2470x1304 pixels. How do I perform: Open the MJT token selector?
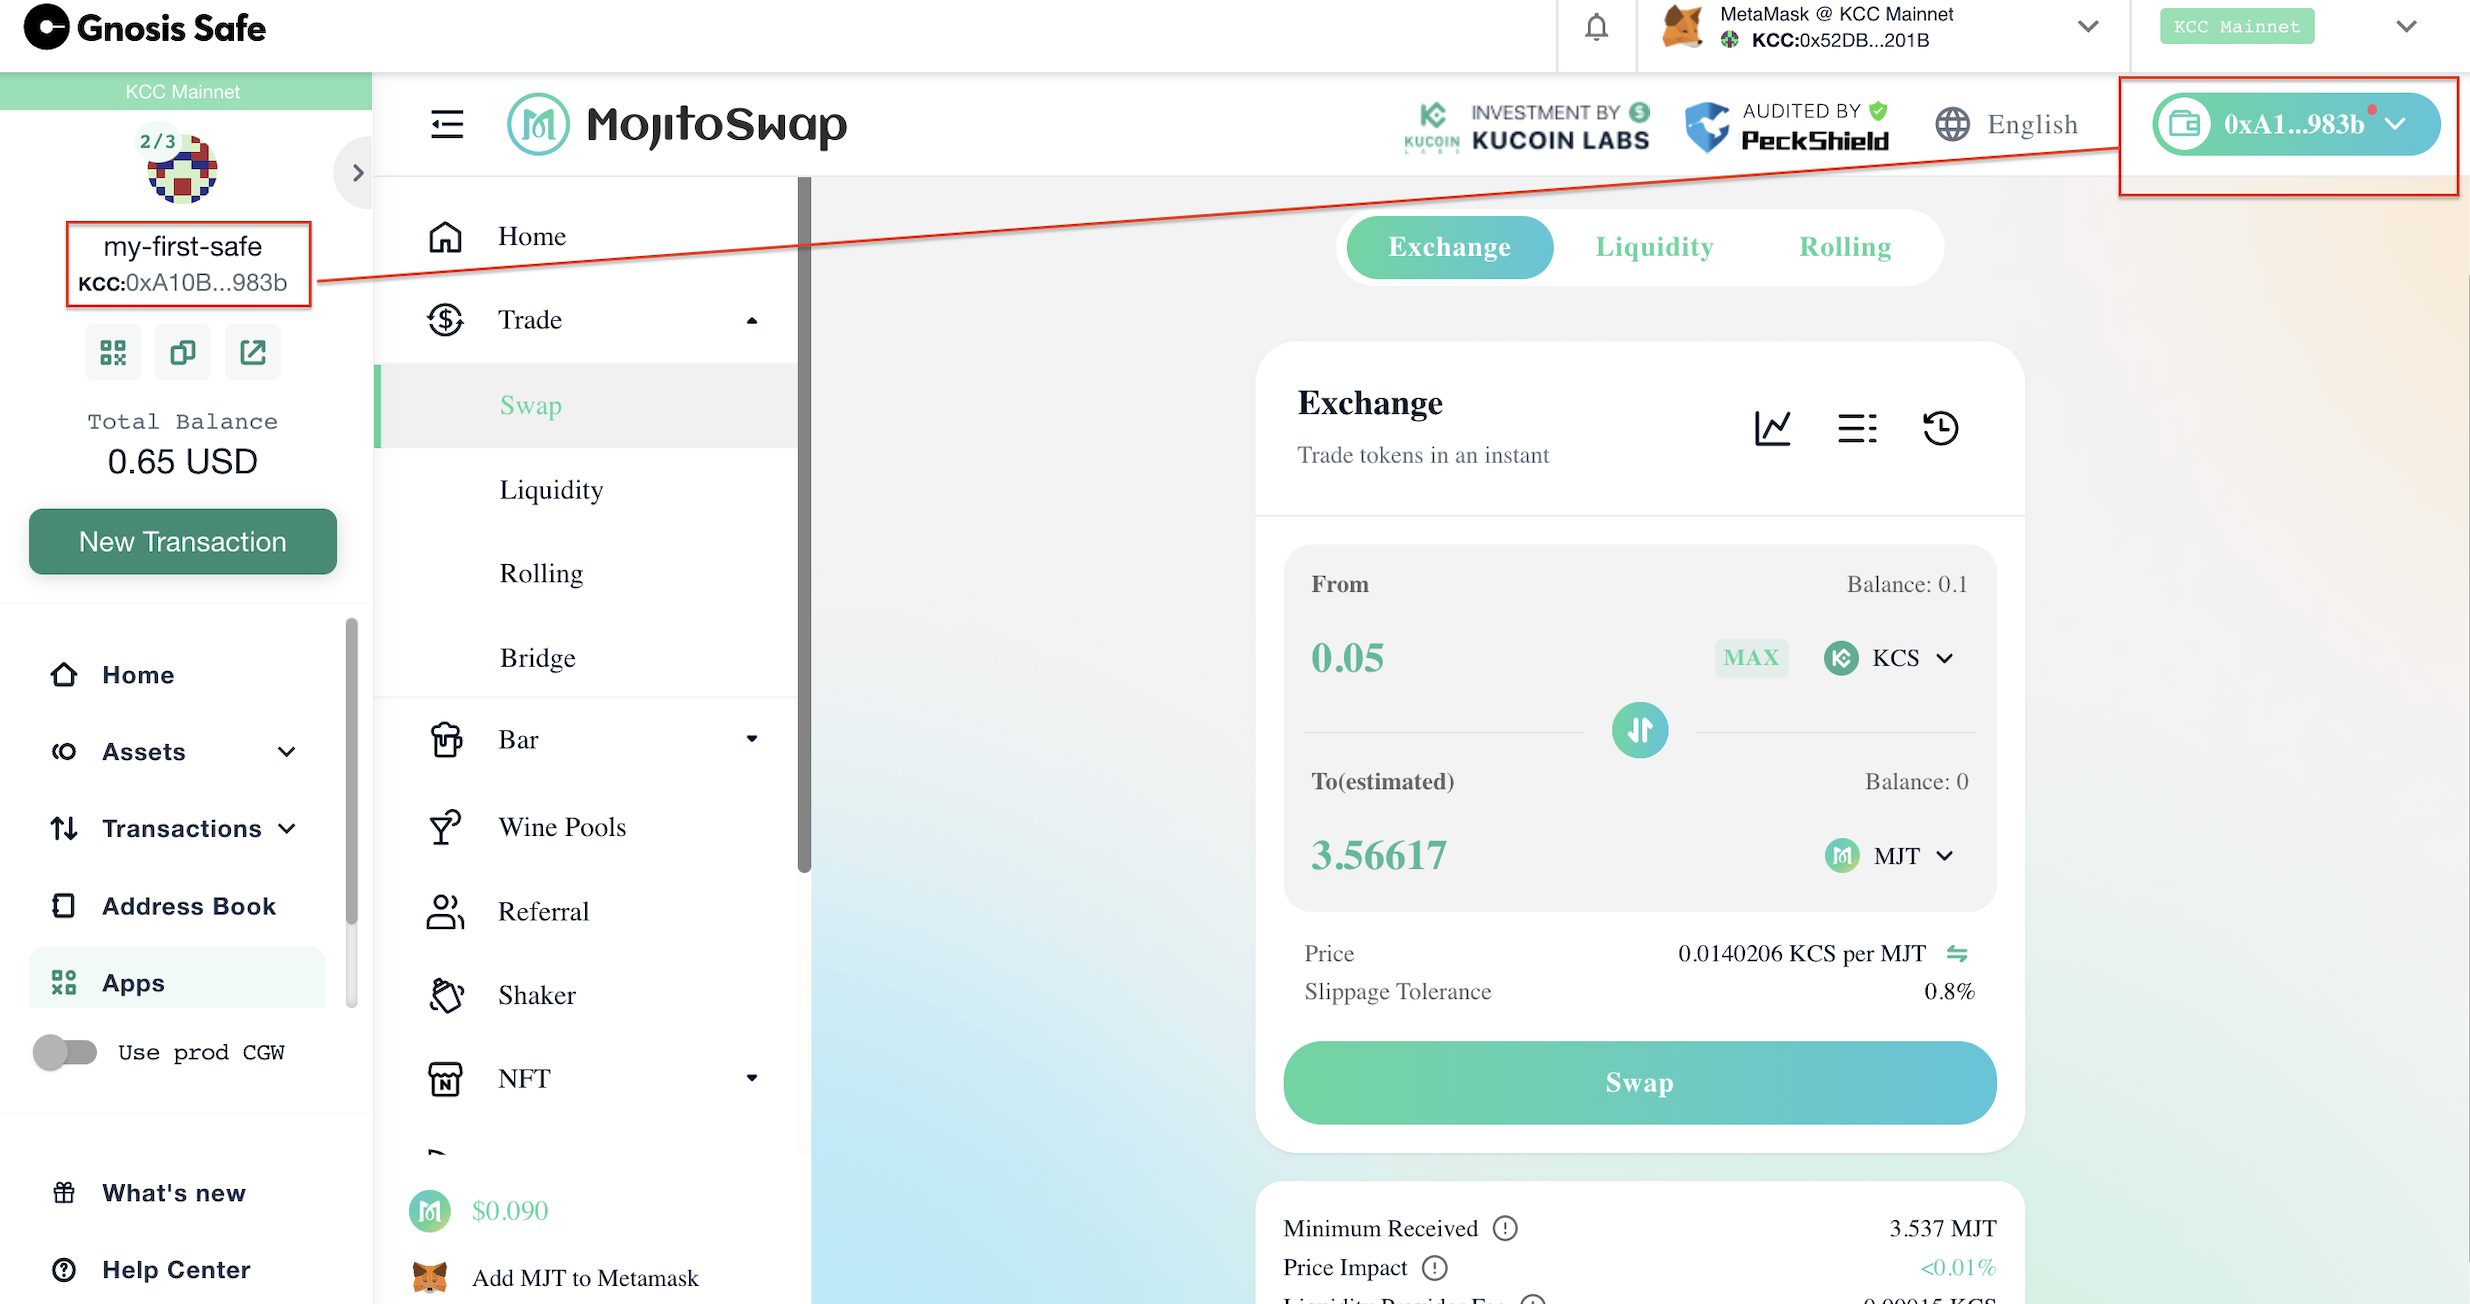tap(1889, 856)
